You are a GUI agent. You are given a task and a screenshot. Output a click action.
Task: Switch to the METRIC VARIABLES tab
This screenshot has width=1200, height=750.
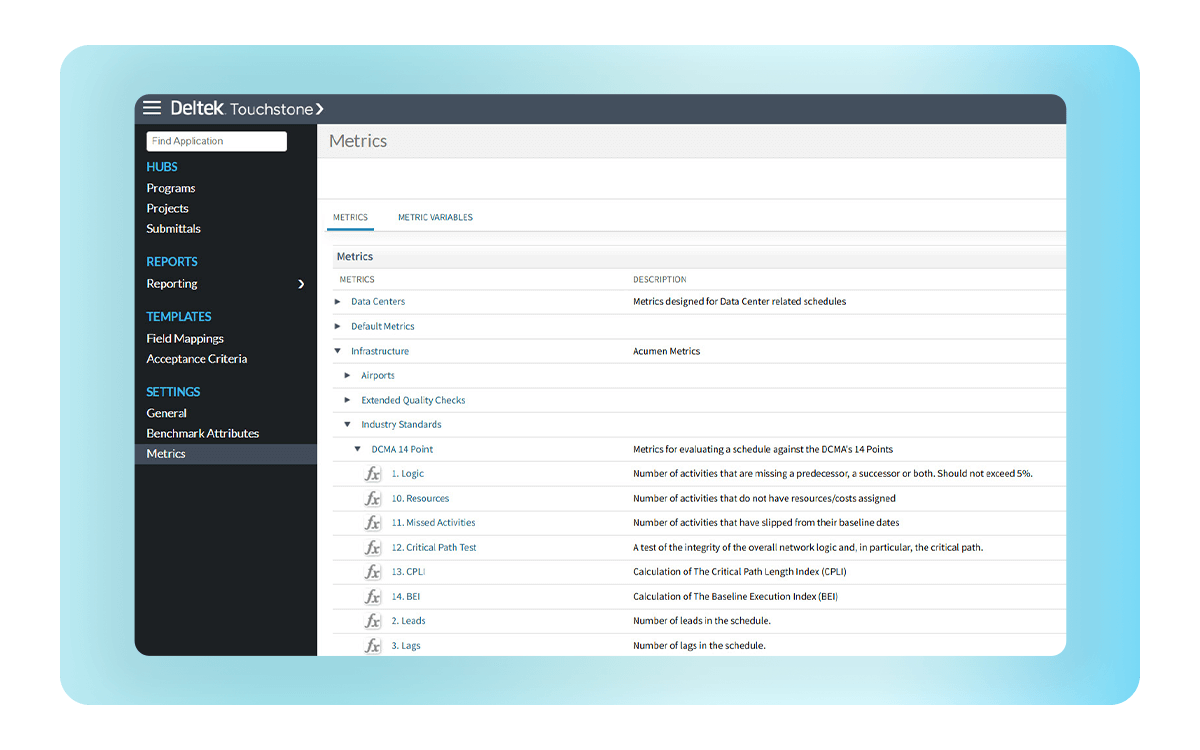pos(435,217)
